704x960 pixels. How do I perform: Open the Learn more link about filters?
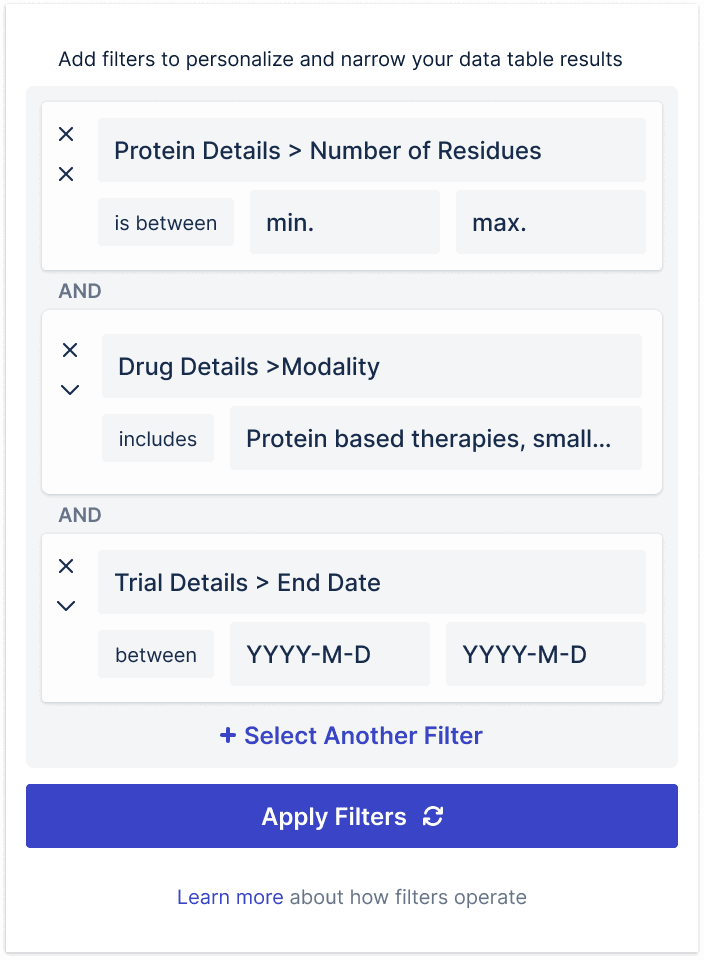230,897
